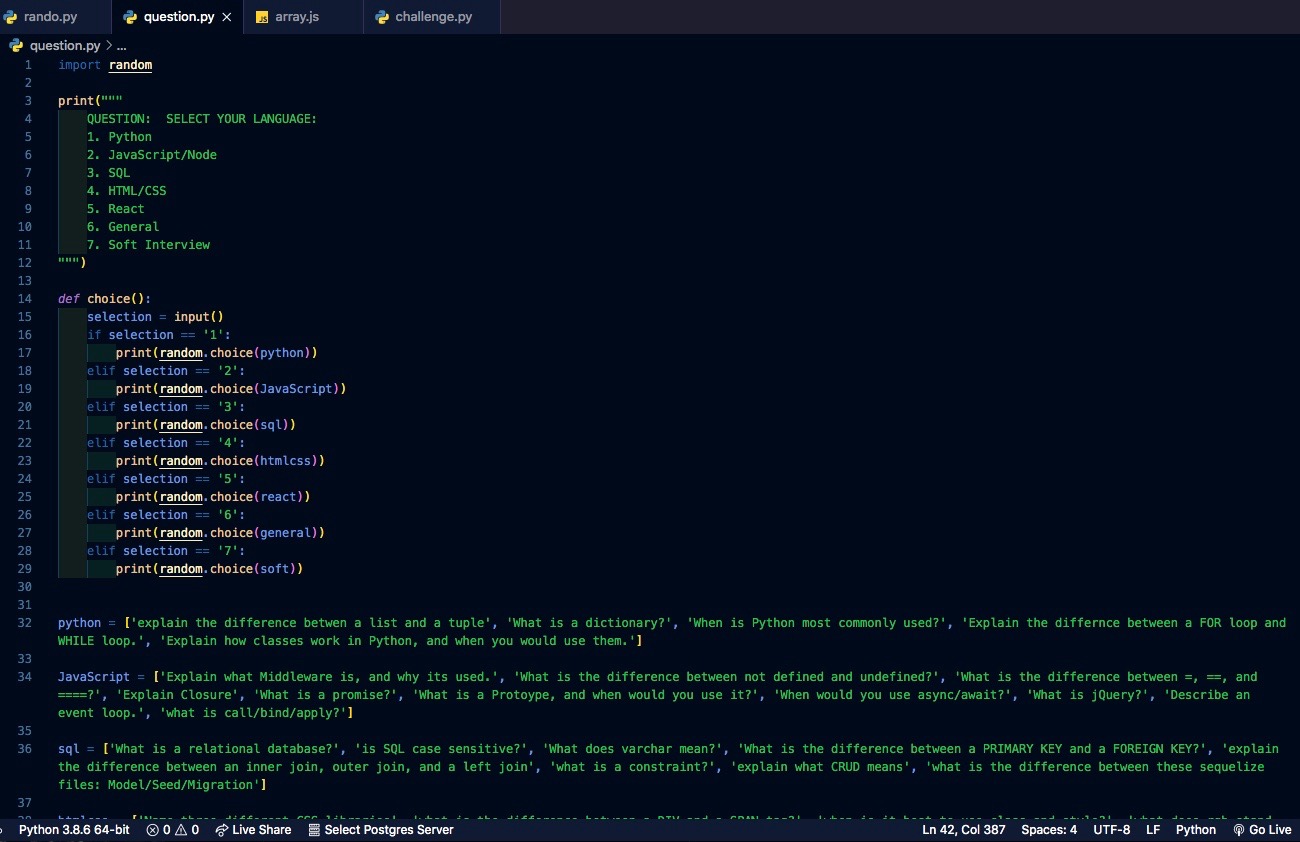Select the question.py tab
This screenshot has width=1300, height=842.
[x=178, y=17]
